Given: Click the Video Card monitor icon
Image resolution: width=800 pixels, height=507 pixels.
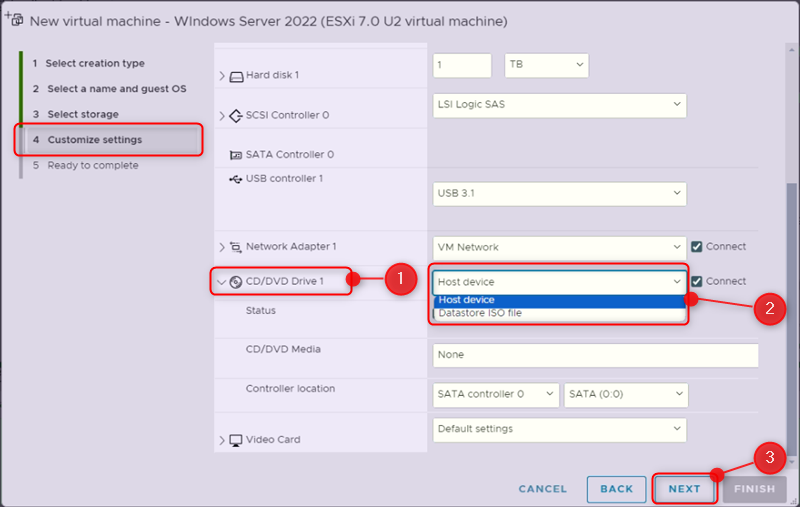Looking at the screenshot, I should [x=236, y=440].
